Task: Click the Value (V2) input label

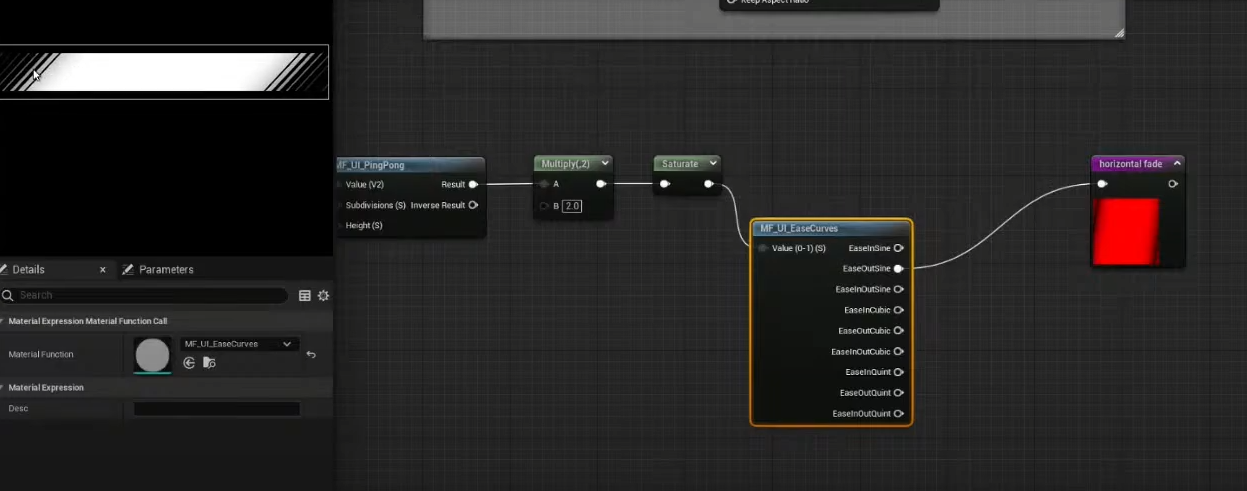Action: pos(365,184)
